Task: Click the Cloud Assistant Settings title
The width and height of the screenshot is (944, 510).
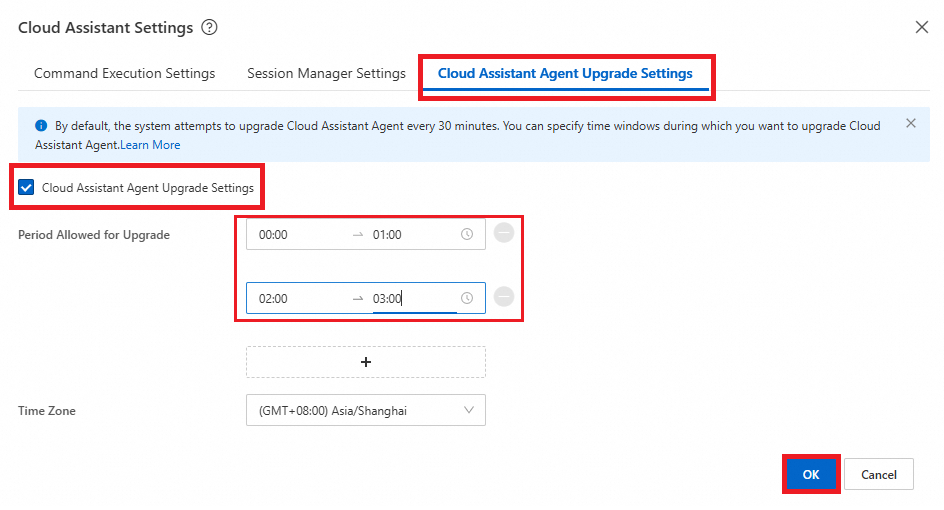Action: point(105,28)
